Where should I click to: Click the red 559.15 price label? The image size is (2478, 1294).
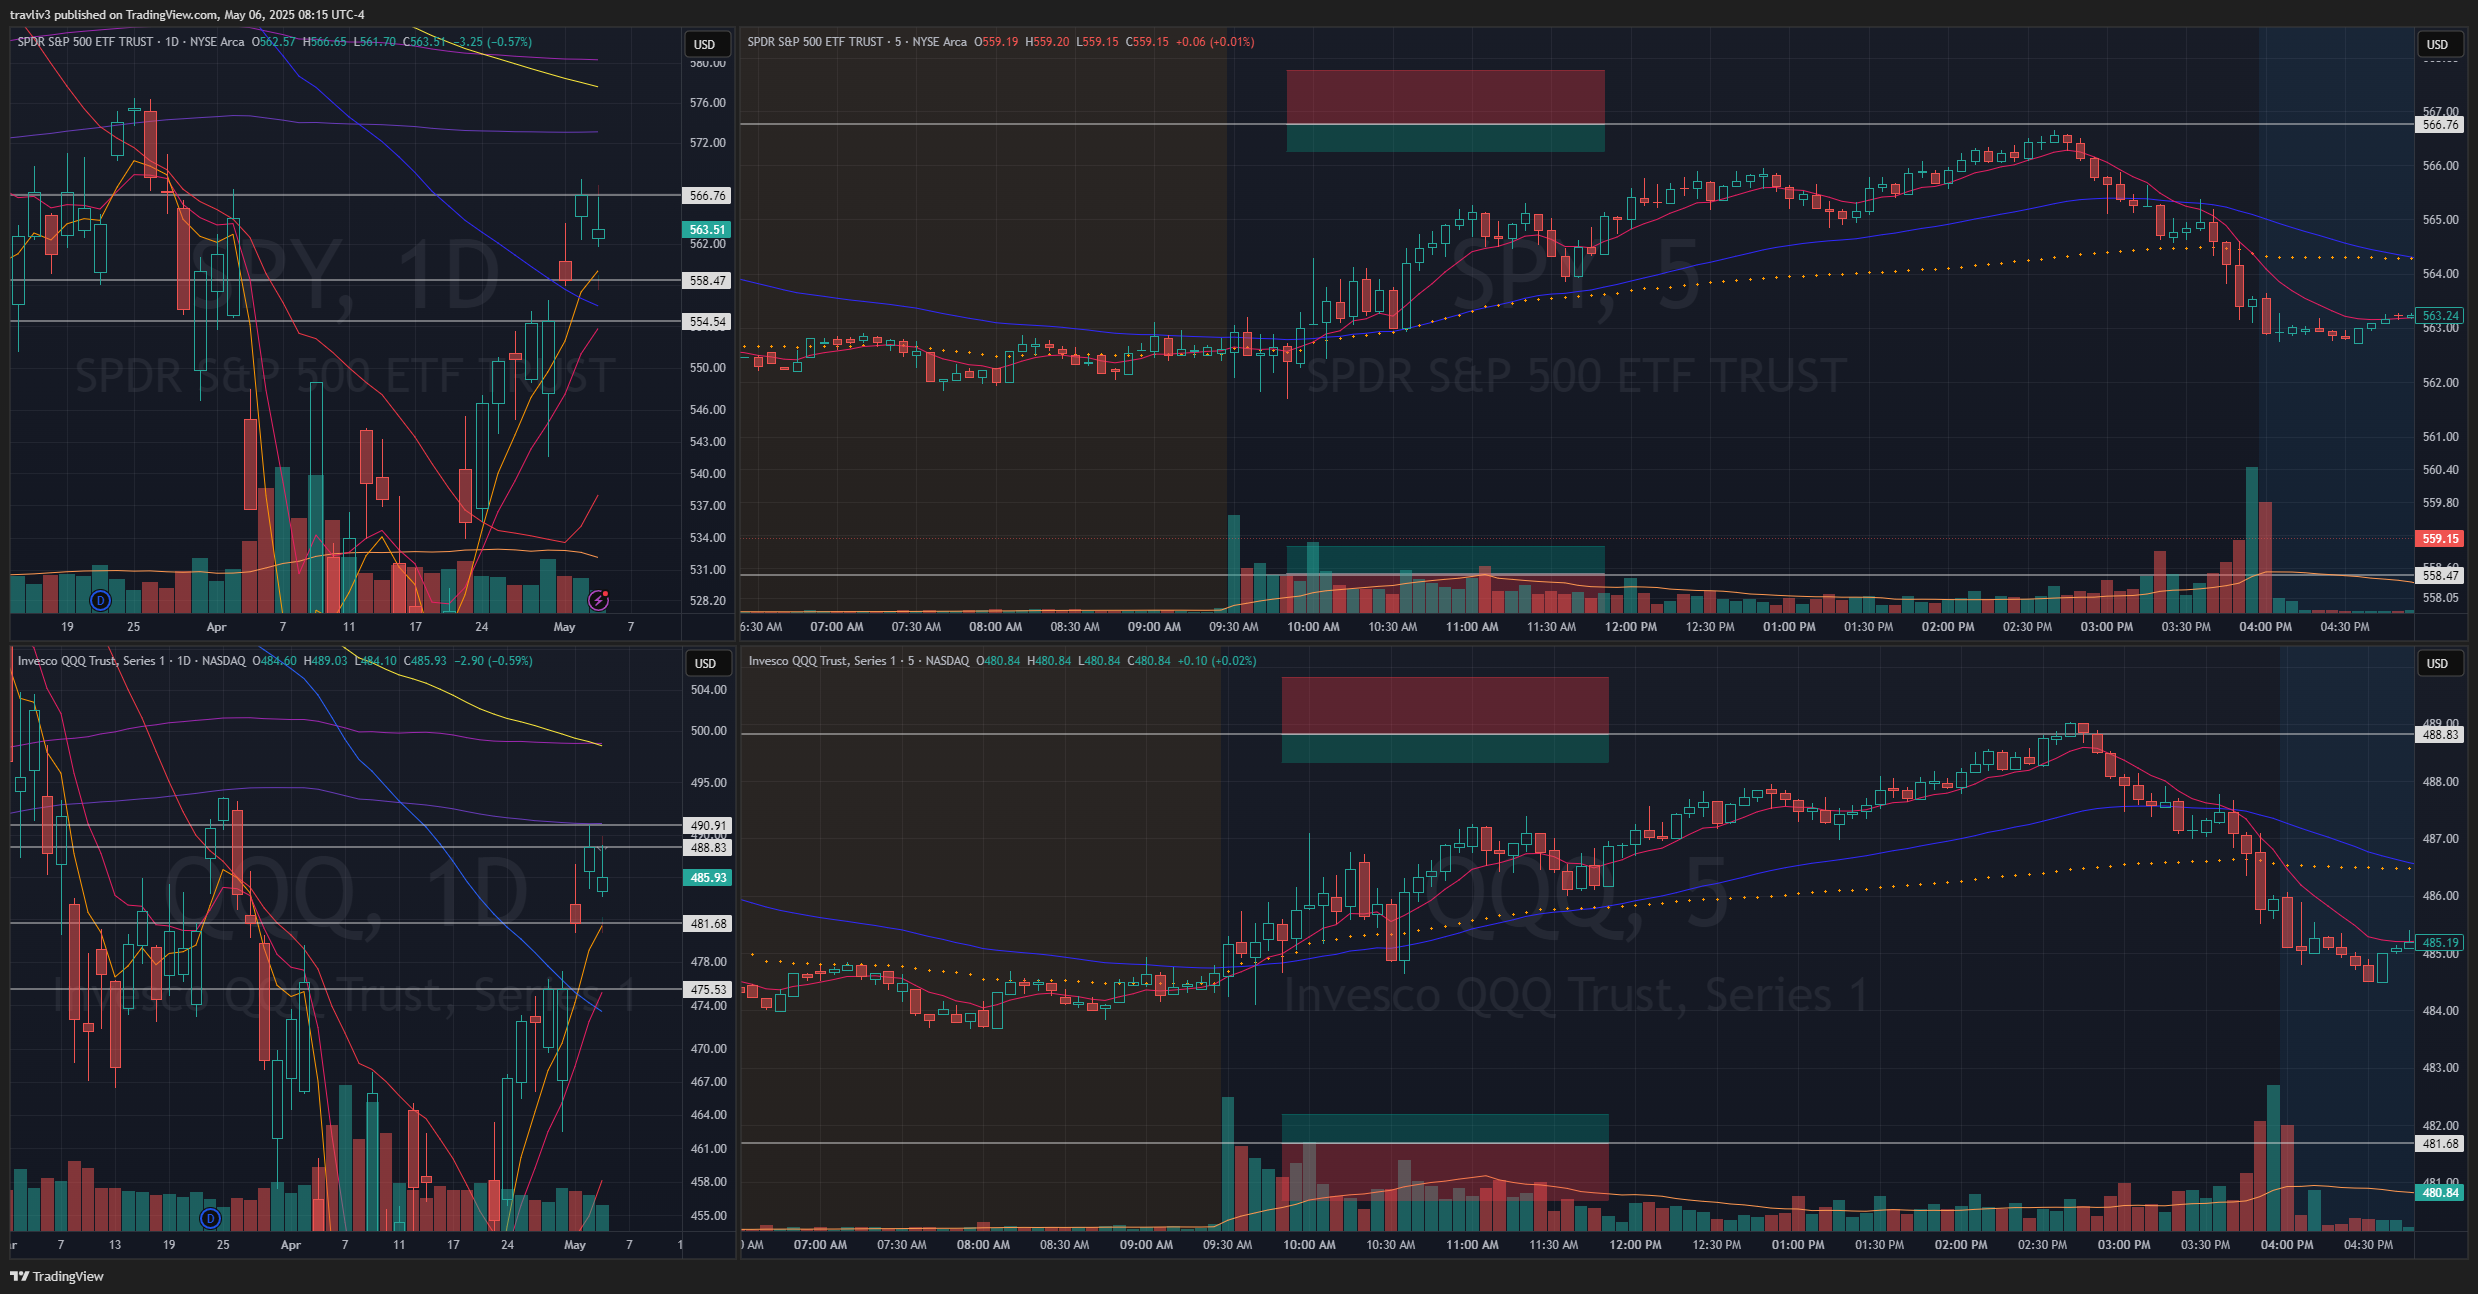tap(2440, 539)
